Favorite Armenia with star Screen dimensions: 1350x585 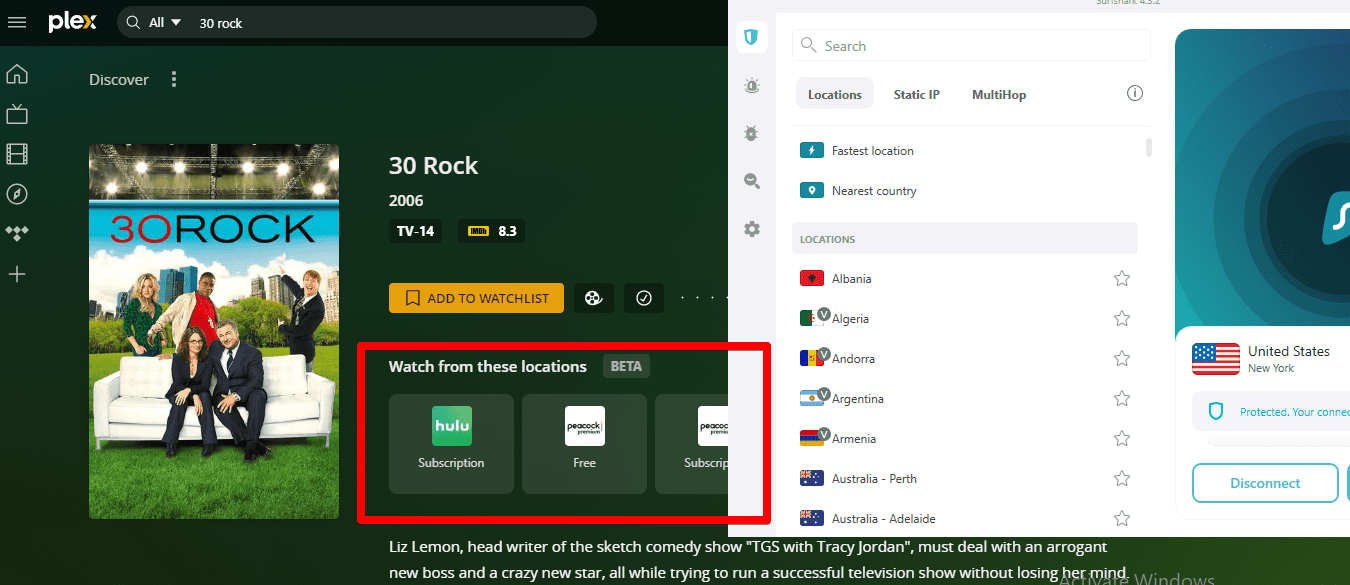[x=1122, y=439]
